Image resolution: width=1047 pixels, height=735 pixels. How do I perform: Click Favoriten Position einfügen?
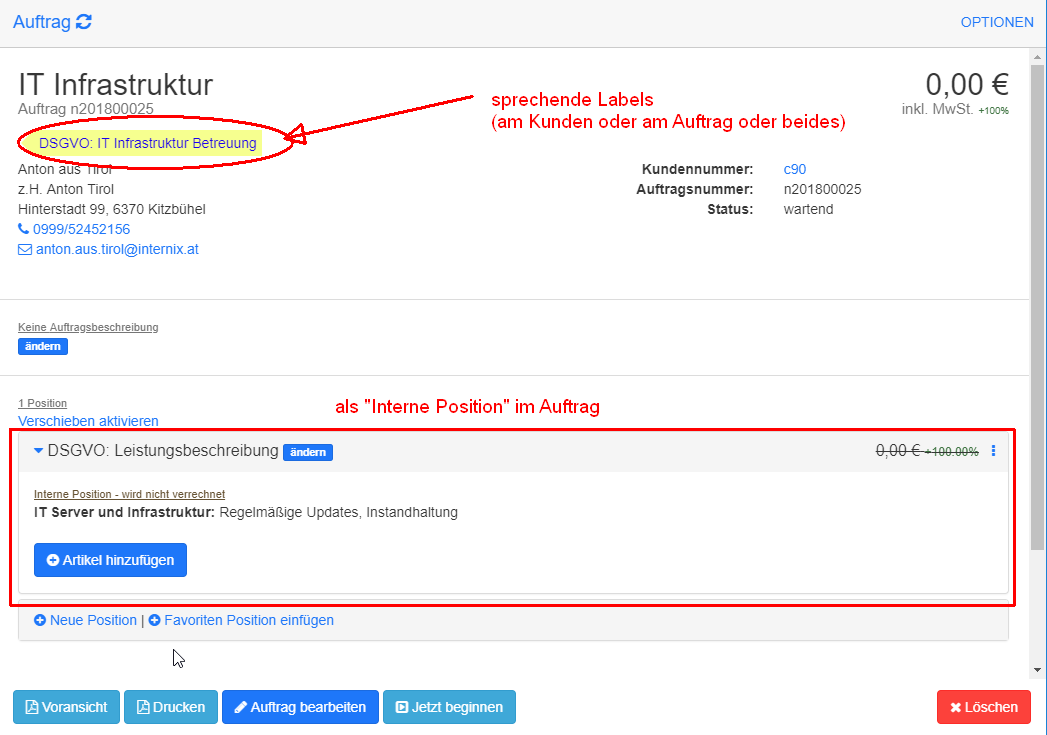click(241, 620)
